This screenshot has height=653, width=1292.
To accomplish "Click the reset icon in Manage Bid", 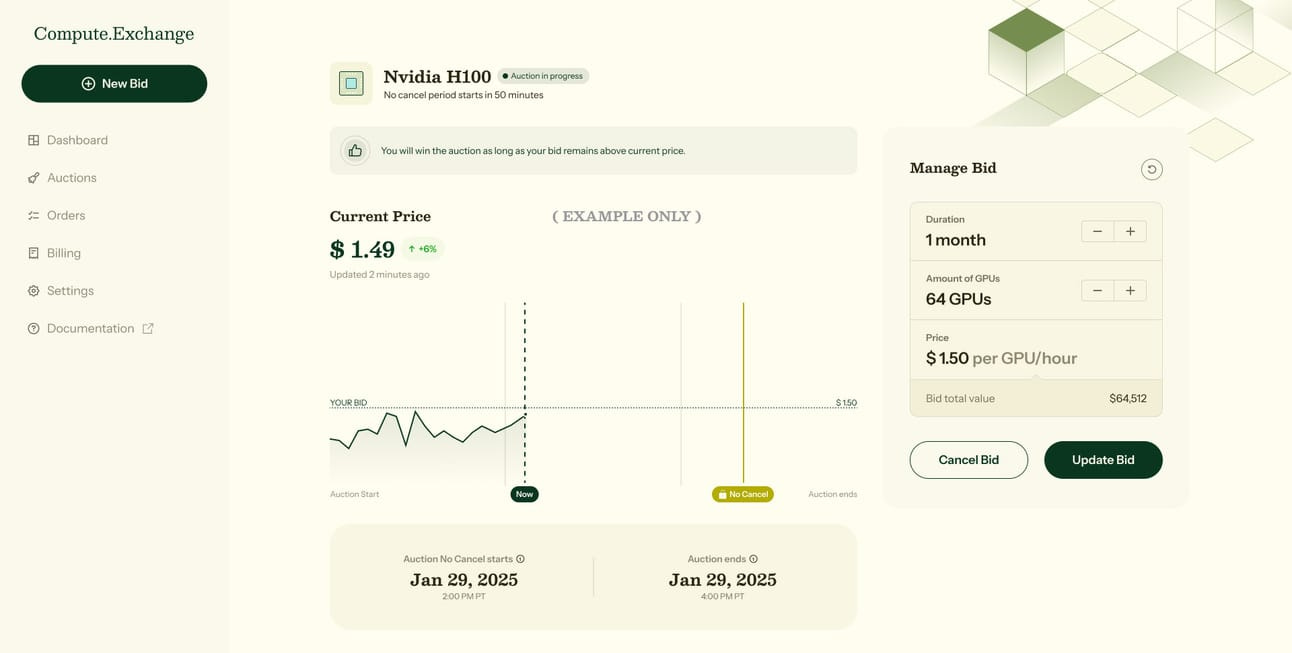I will (x=1152, y=169).
